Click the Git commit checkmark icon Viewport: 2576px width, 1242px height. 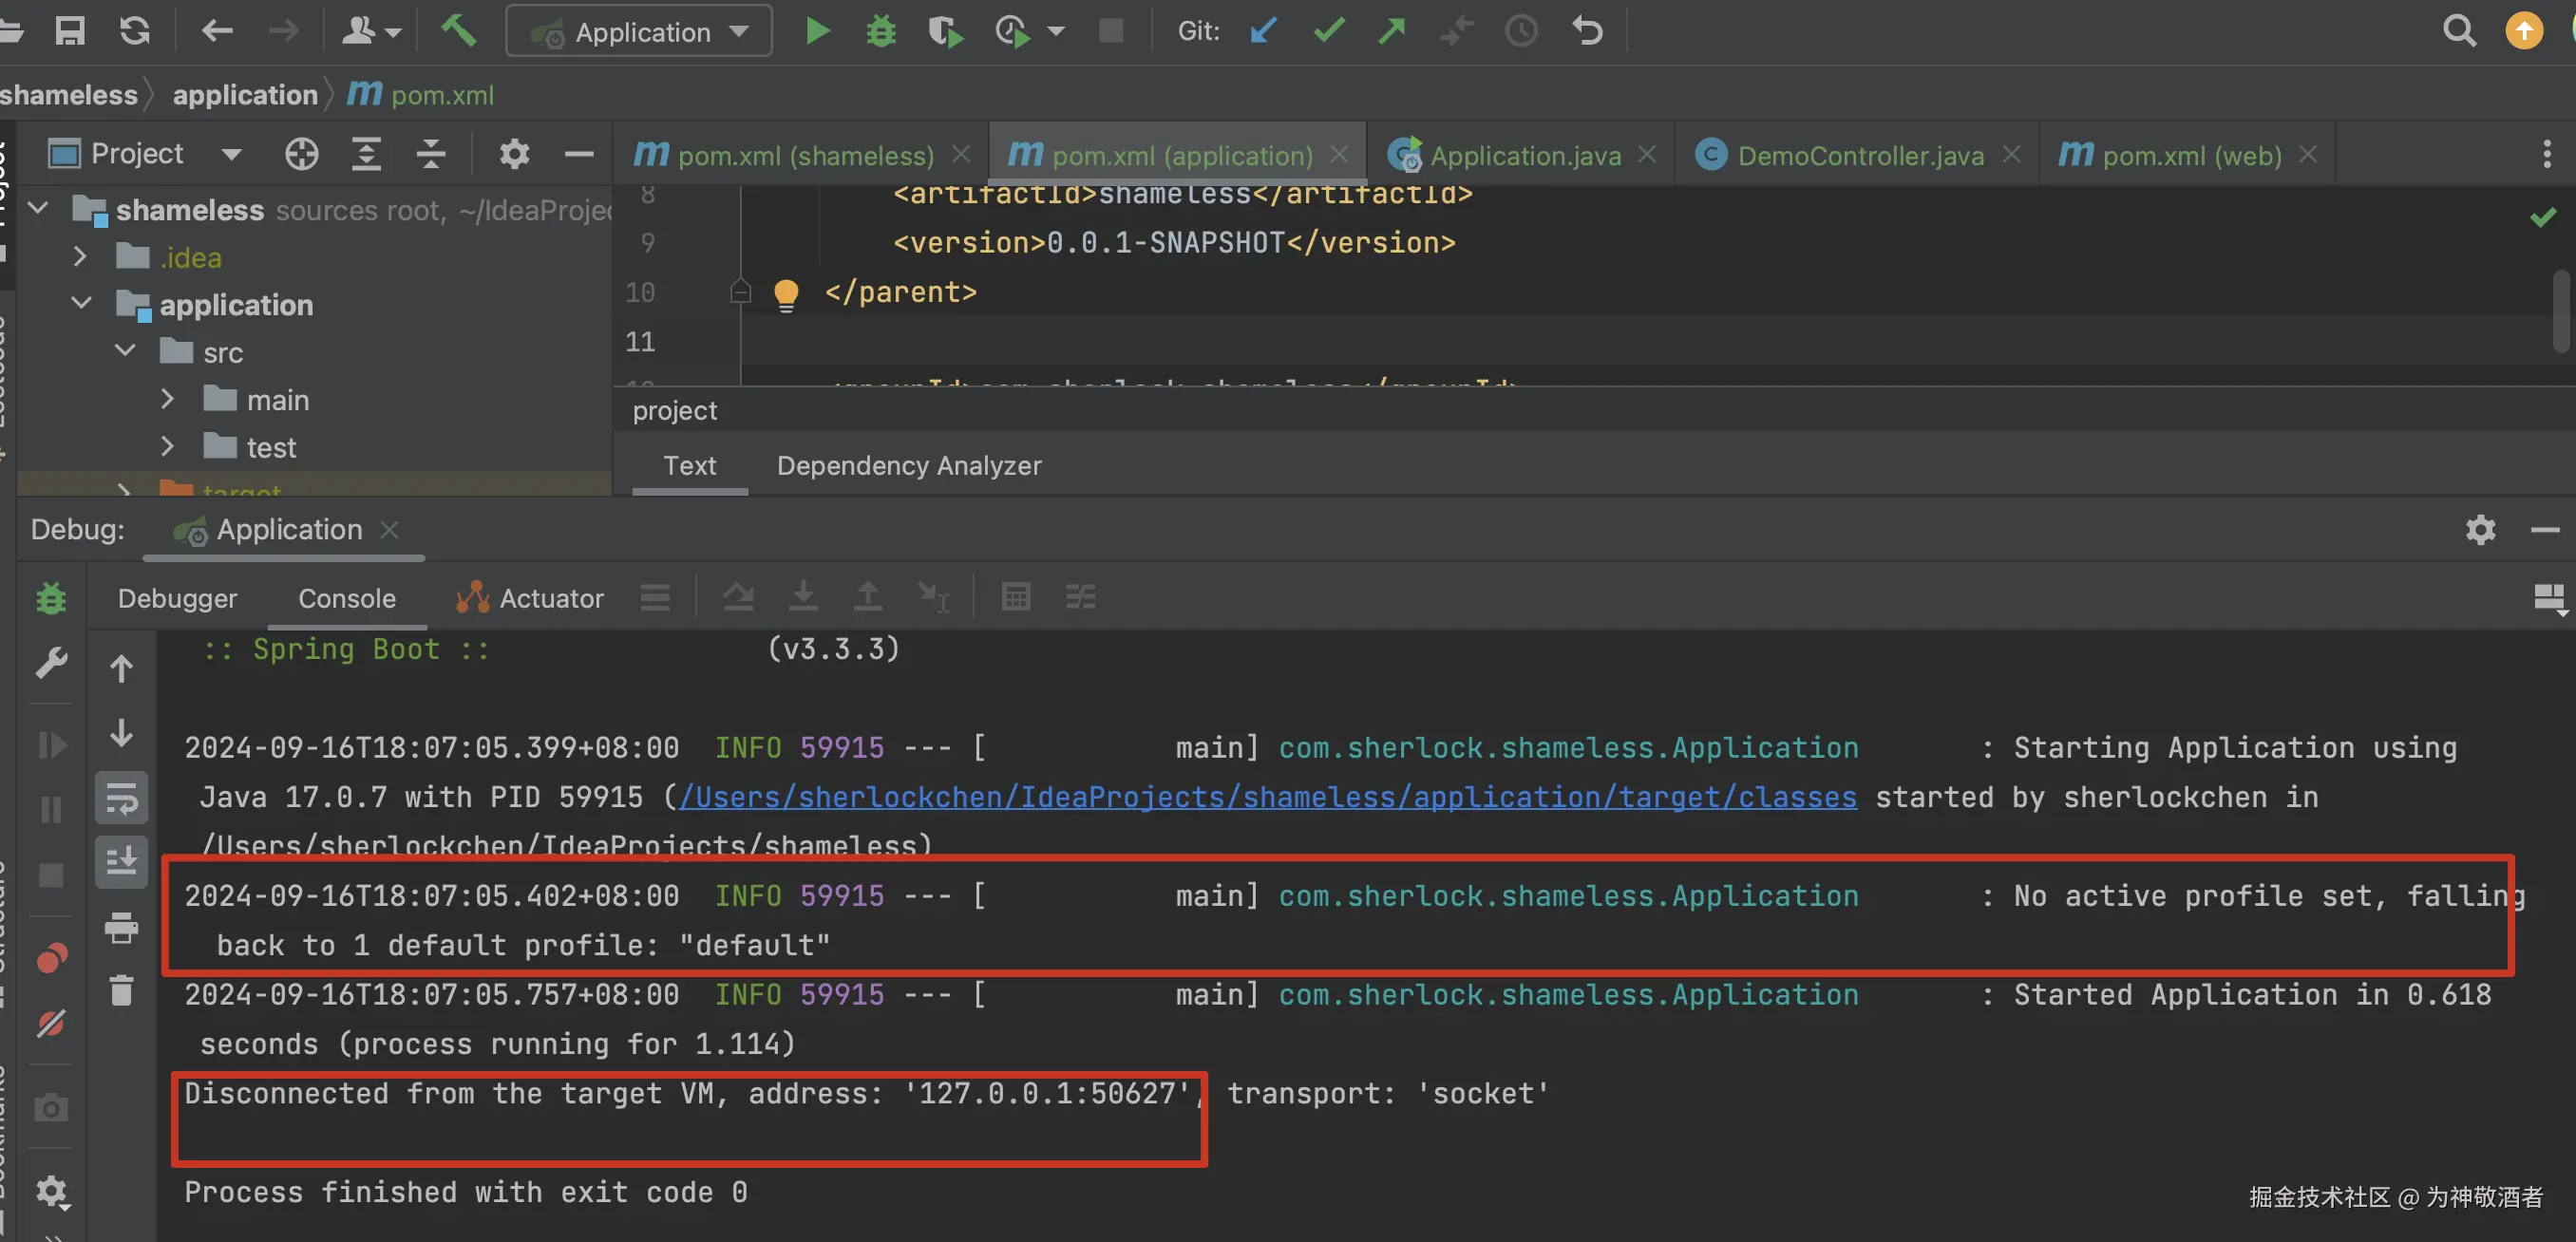[1328, 31]
